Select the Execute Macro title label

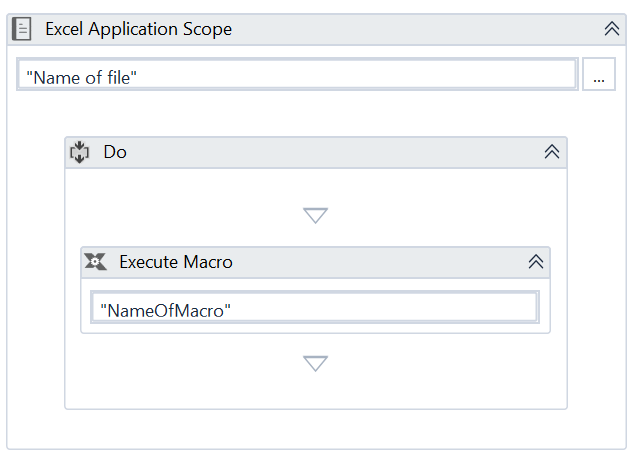tap(176, 262)
